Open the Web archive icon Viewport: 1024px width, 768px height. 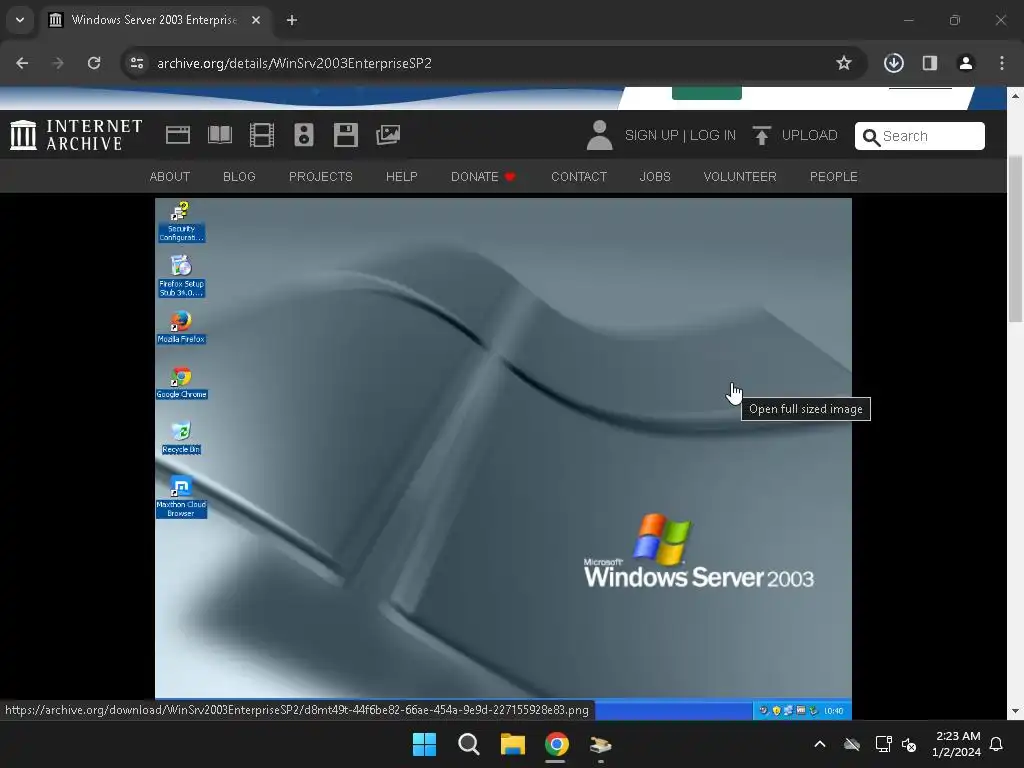(x=178, y=135)
